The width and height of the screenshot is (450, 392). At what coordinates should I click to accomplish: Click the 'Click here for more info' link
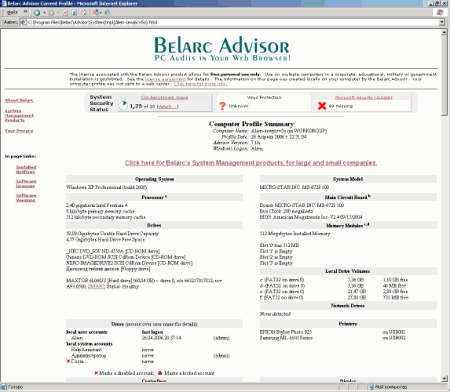200,84
